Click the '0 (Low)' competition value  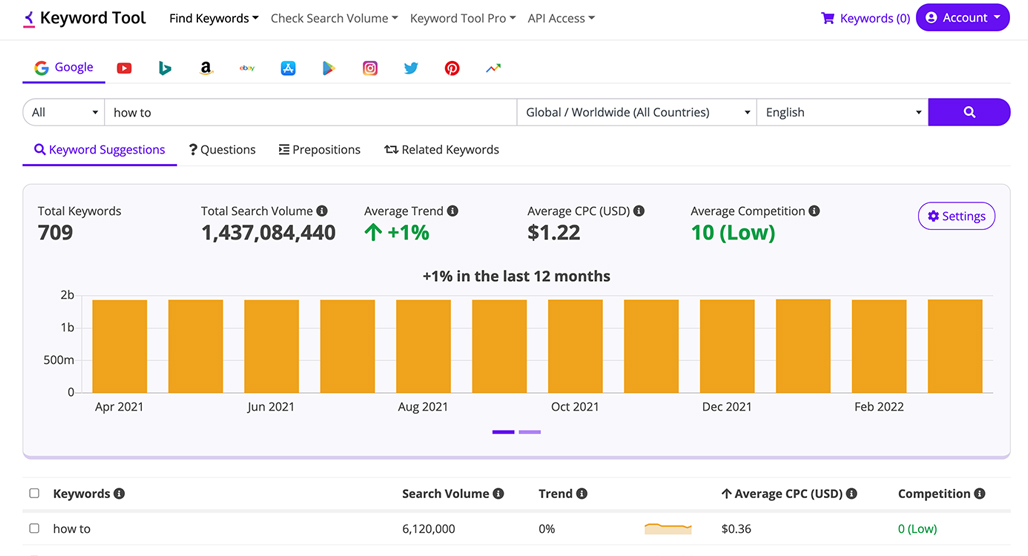click(917, 528)
